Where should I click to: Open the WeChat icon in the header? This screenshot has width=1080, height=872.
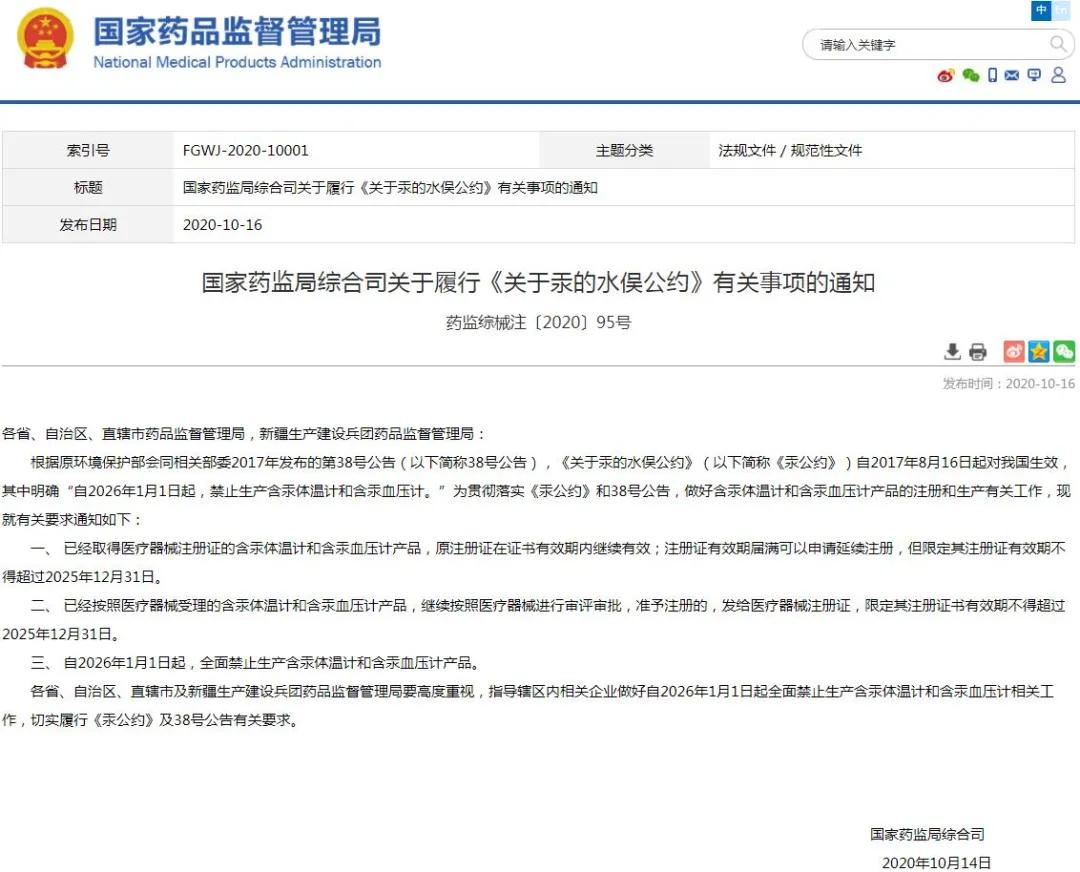tap(970, 75)
